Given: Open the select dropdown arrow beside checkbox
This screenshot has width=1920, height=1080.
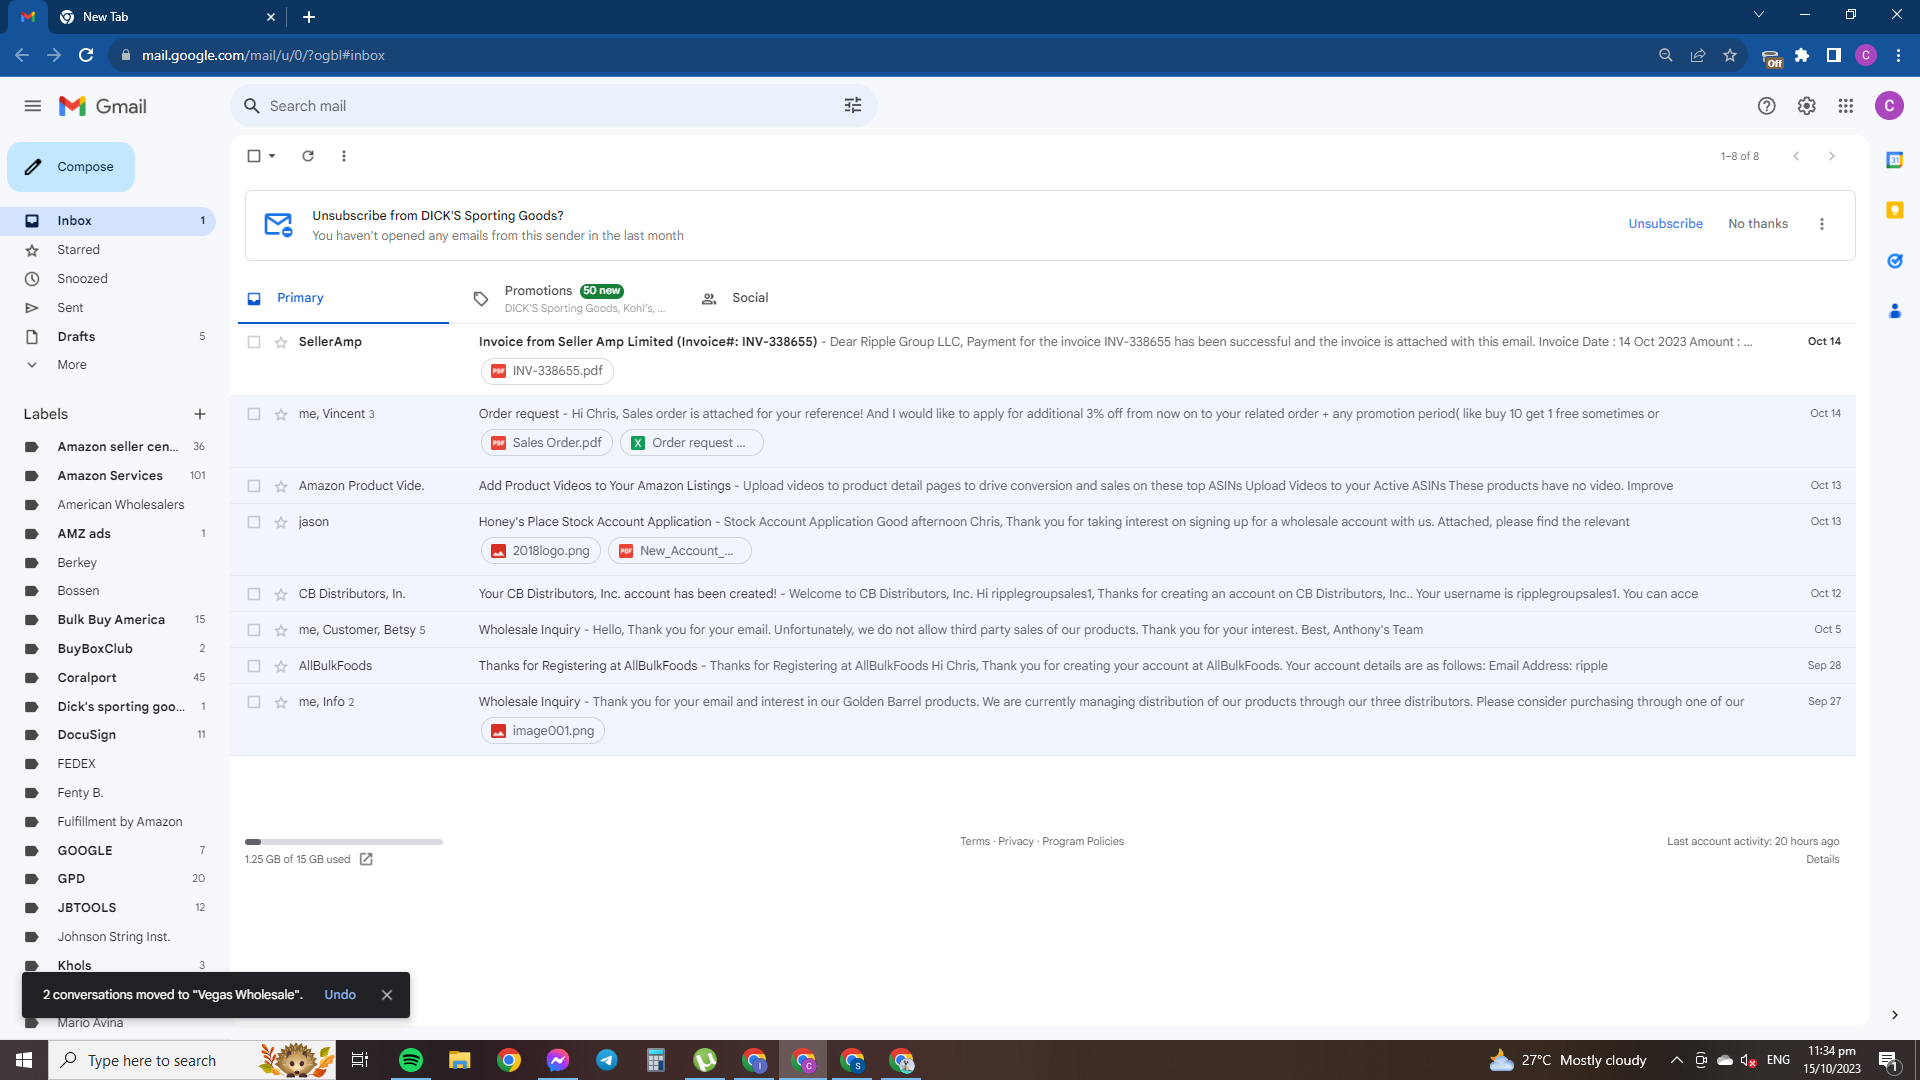Looking at the screenshot, I should (x=272, y=156).
